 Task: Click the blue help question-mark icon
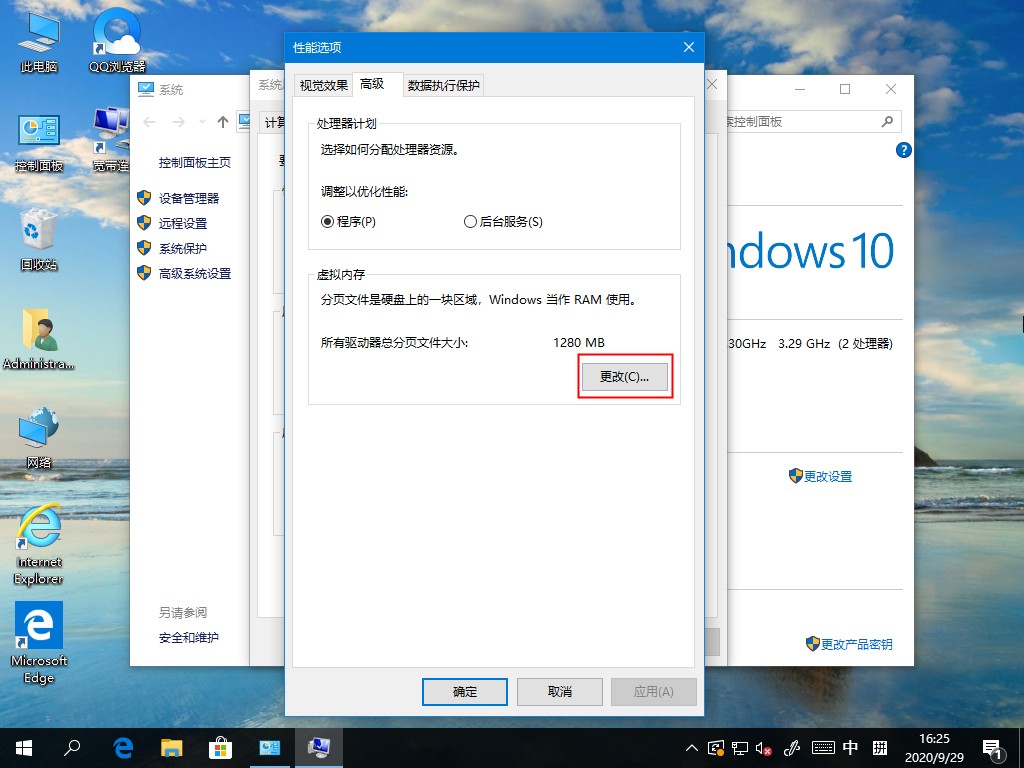[903, 150]
